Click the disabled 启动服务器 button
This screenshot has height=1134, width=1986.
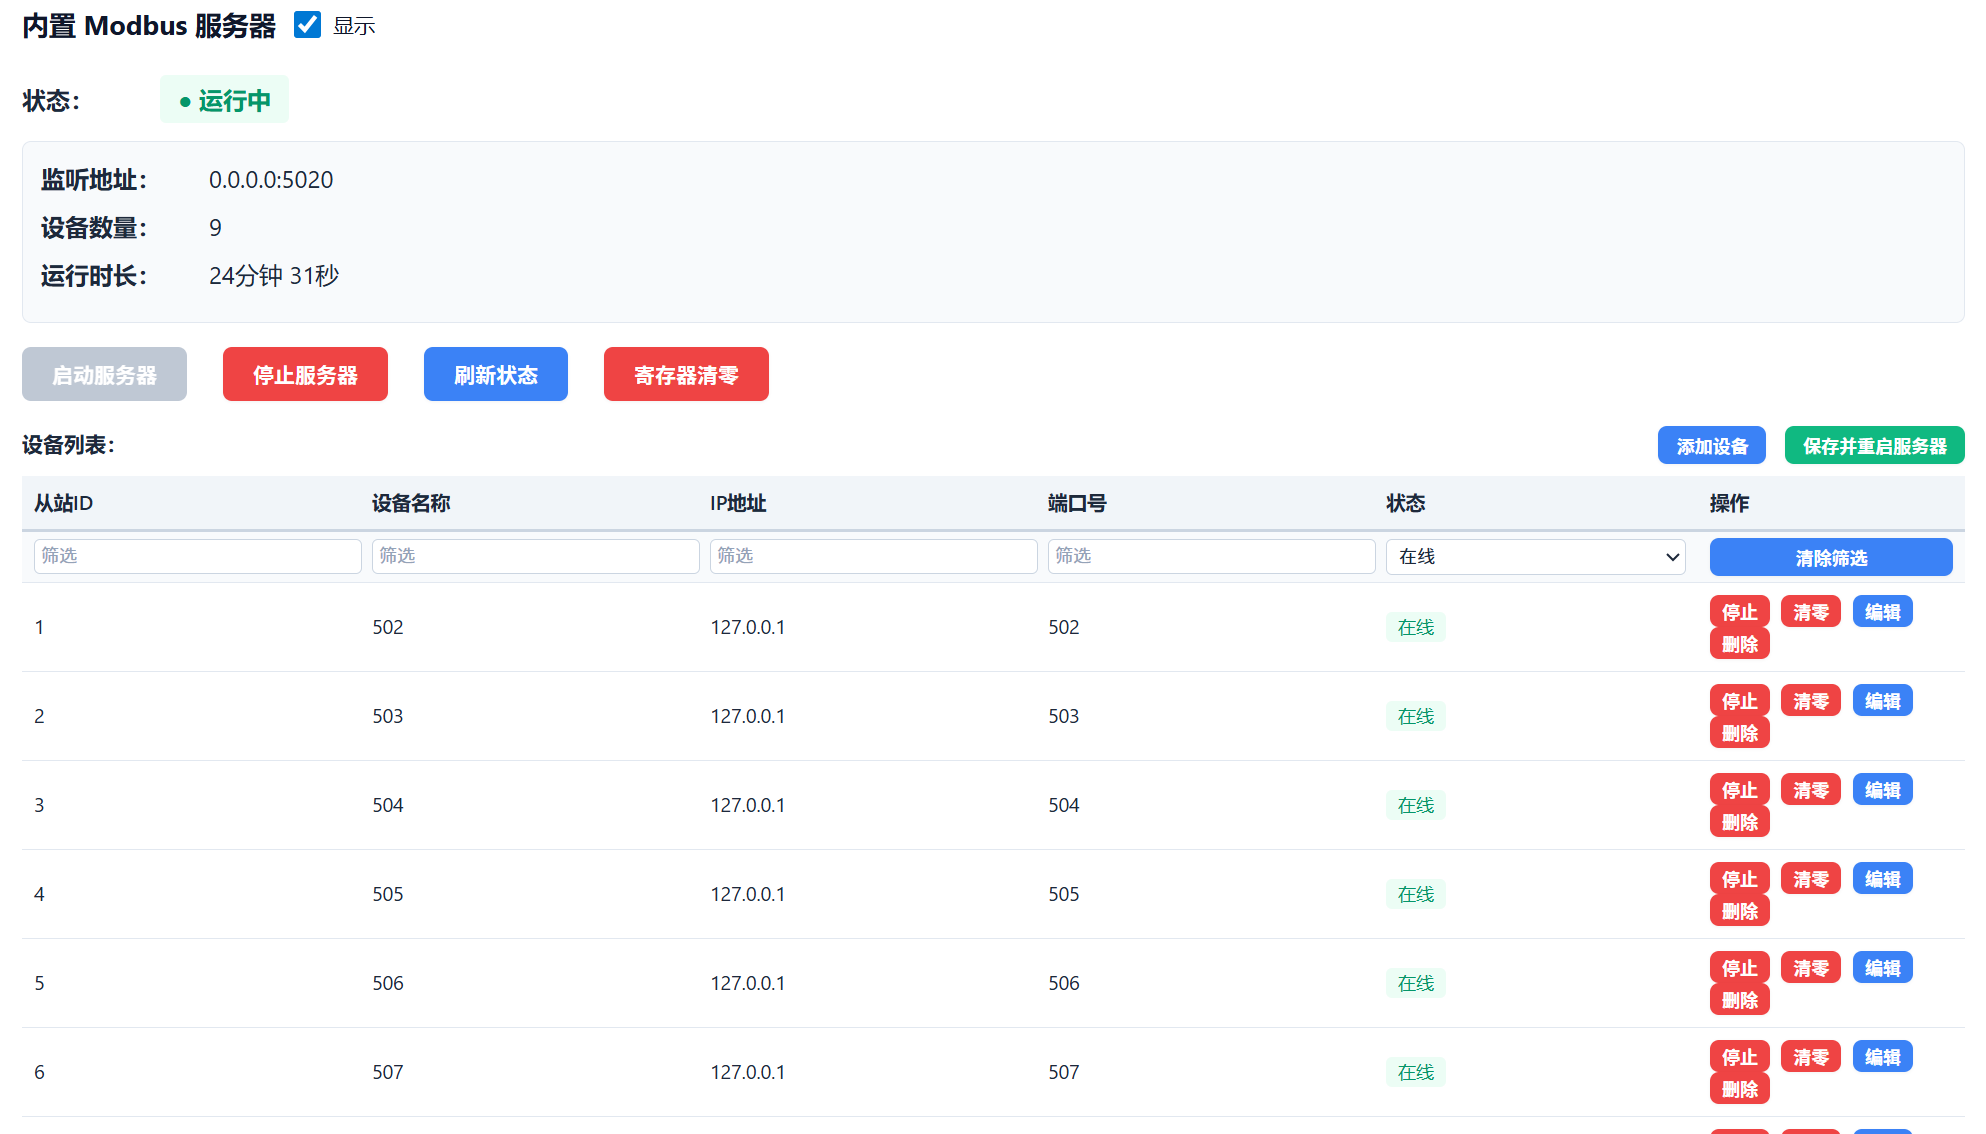click(x=104, y=374)
